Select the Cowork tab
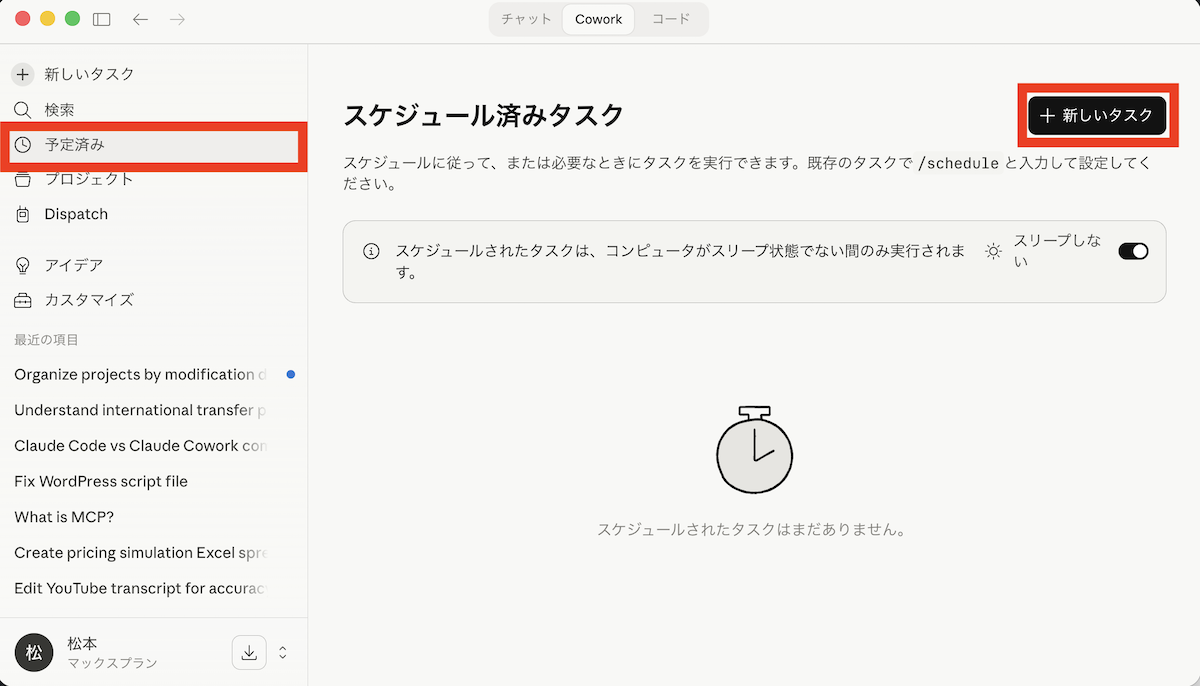The width and height of the screenshot is (1200, 686). click(598, 19)
